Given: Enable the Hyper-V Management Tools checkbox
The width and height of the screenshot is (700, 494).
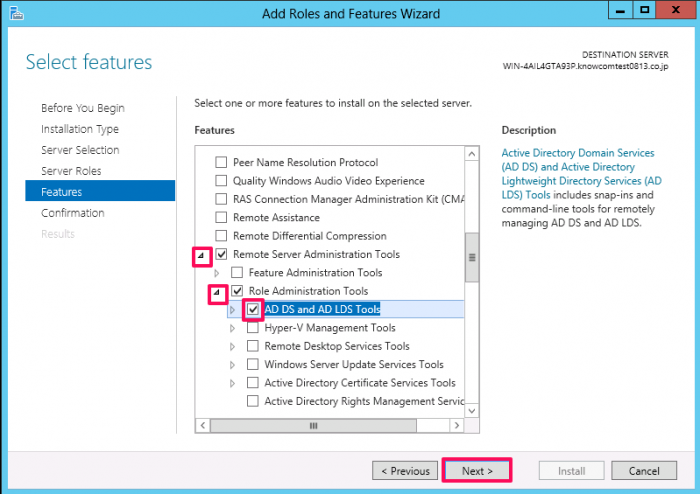Looking at the screenshot, I should pyautogui.click(x=253, y=328).
